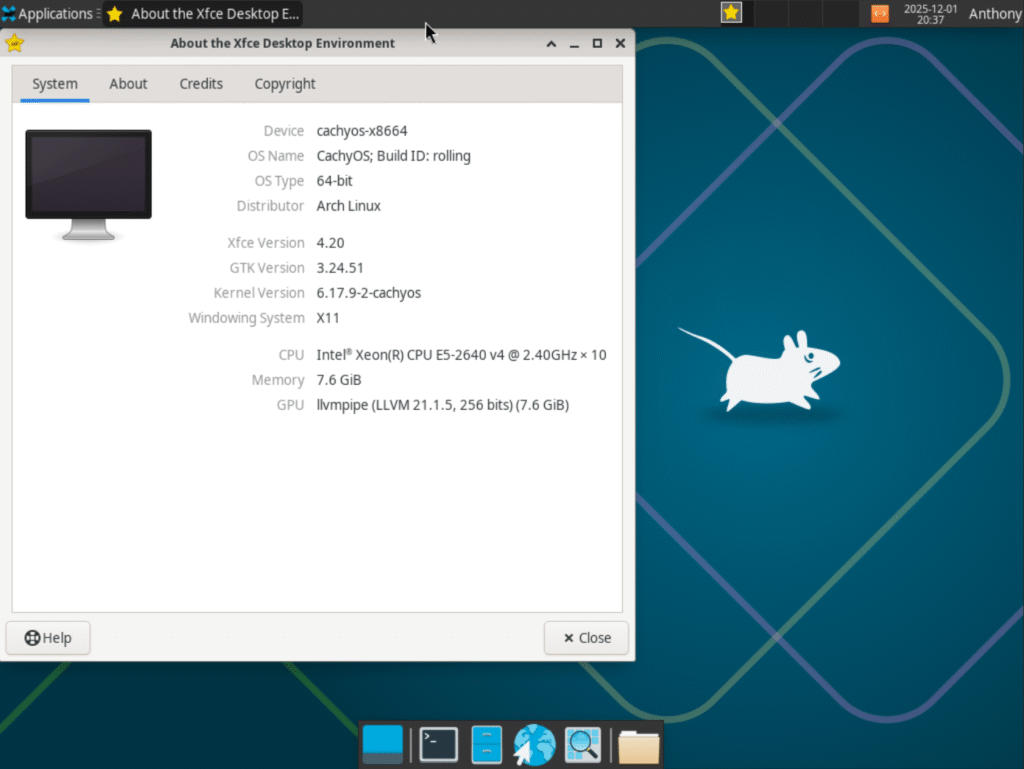The image size is (1024, 769).
Task: Open the Copyright tab
Action: pos(284,84)
